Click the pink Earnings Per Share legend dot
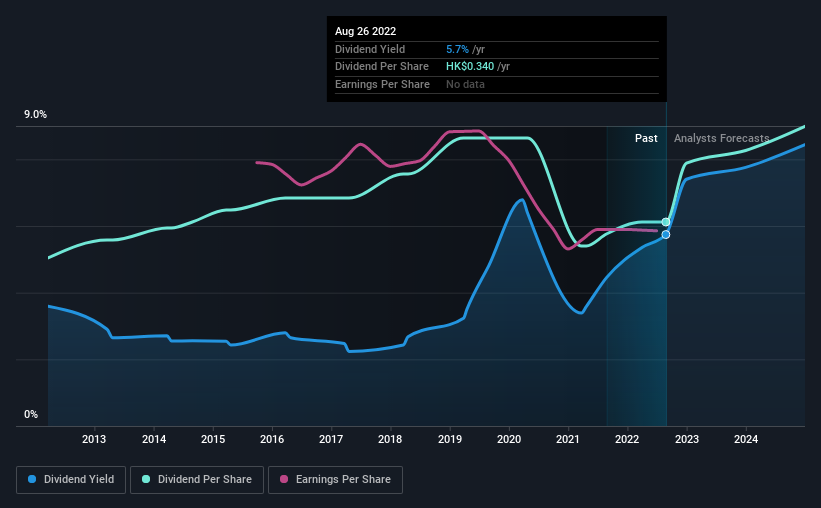The height and width of the screenshot is (508, 821). pos(284,479)
